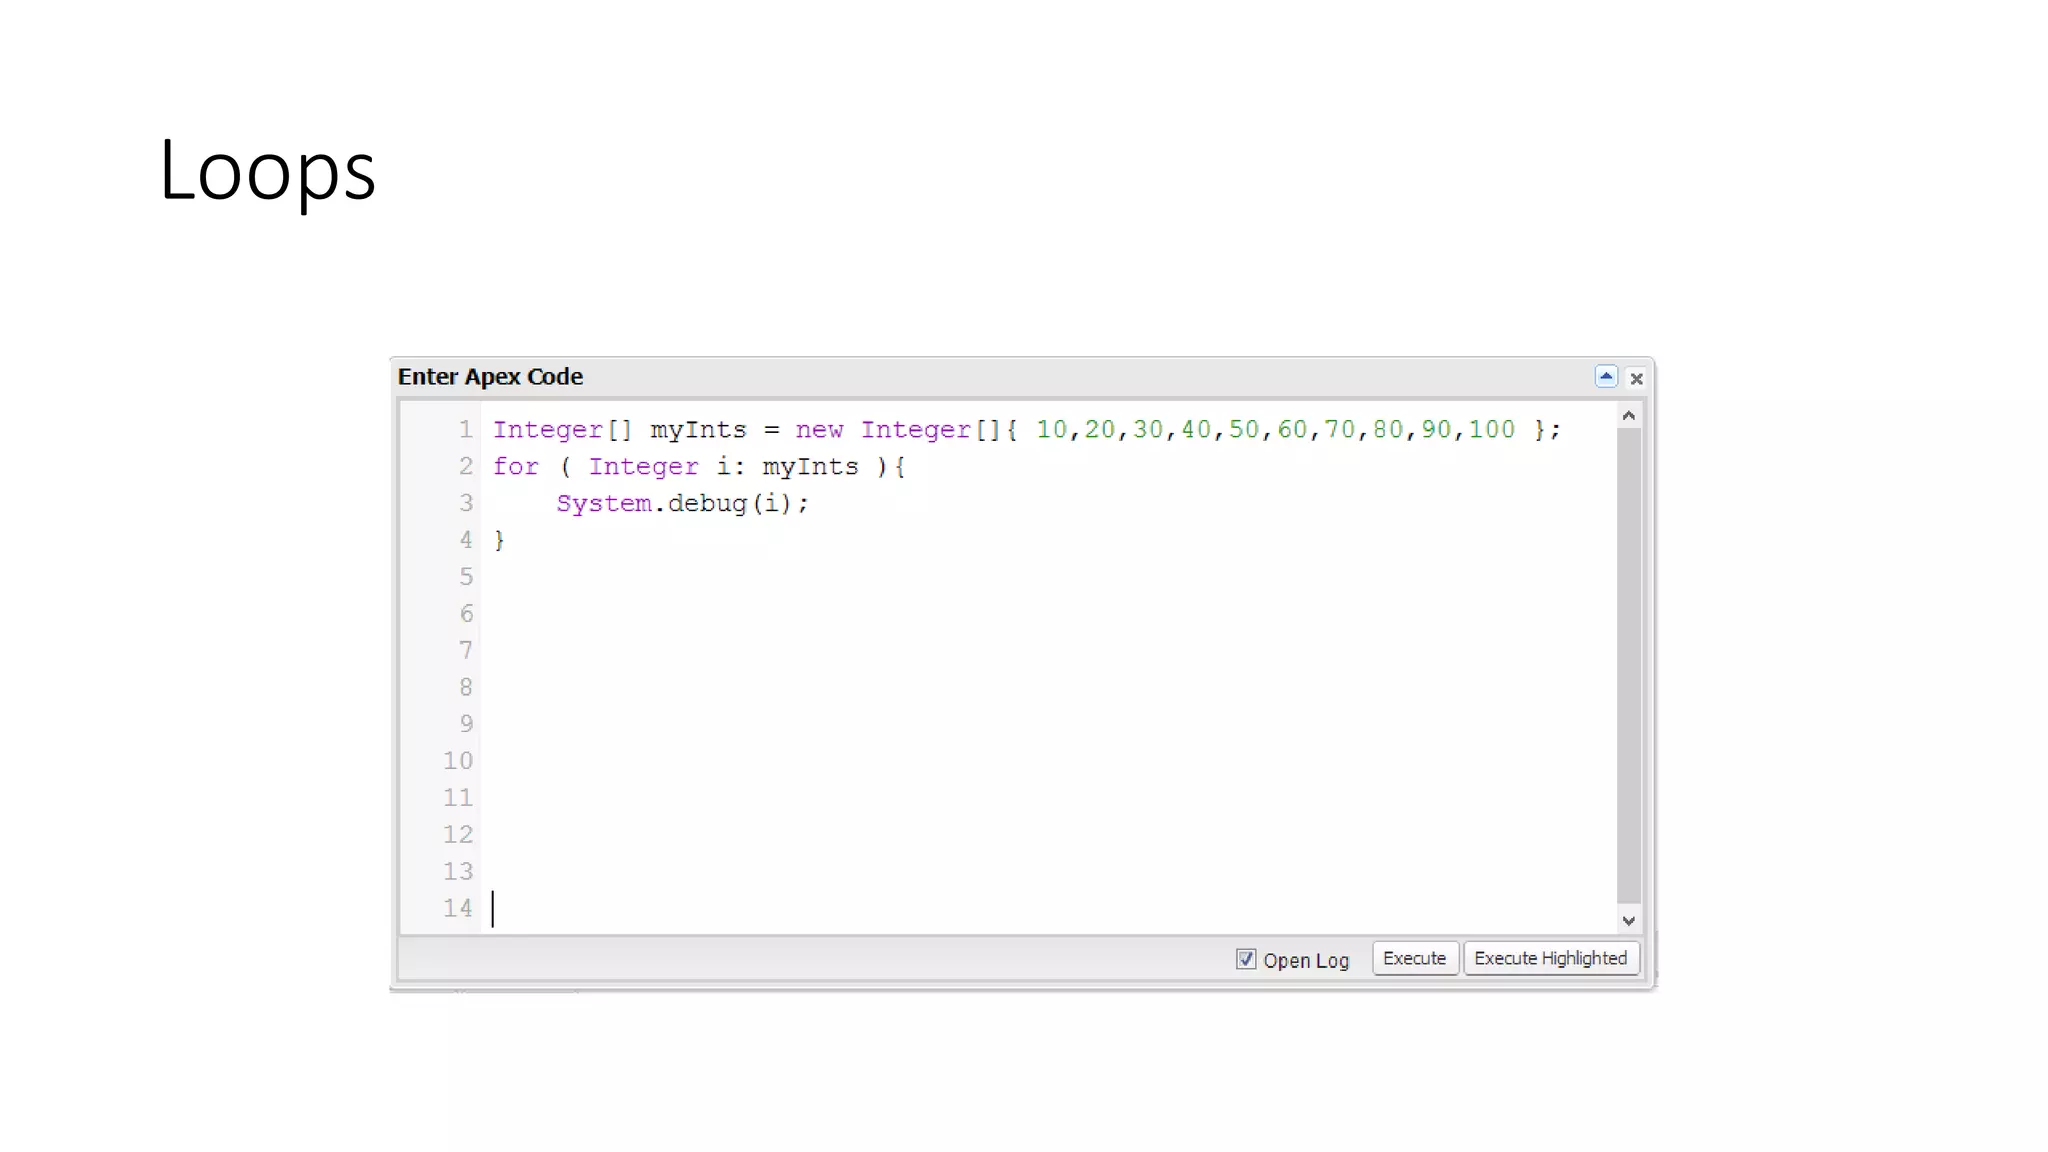Click the closing brace on line 4
2048x1152 pixels.
tap(499, 541)
